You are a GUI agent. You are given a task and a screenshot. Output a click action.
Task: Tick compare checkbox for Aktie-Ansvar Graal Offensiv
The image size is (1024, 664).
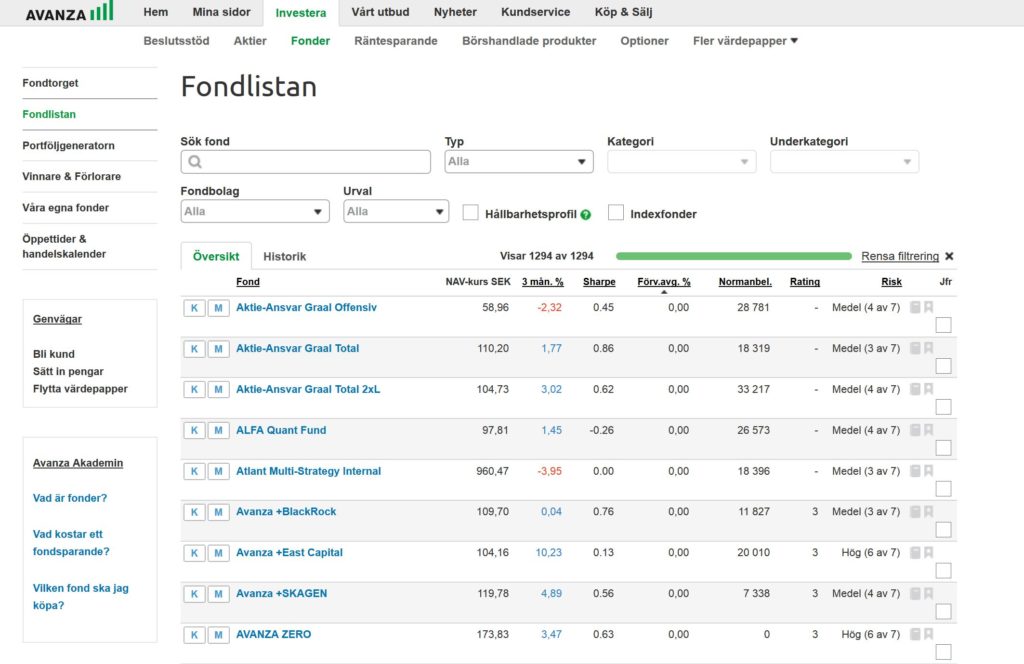click(x=944, y=325)
